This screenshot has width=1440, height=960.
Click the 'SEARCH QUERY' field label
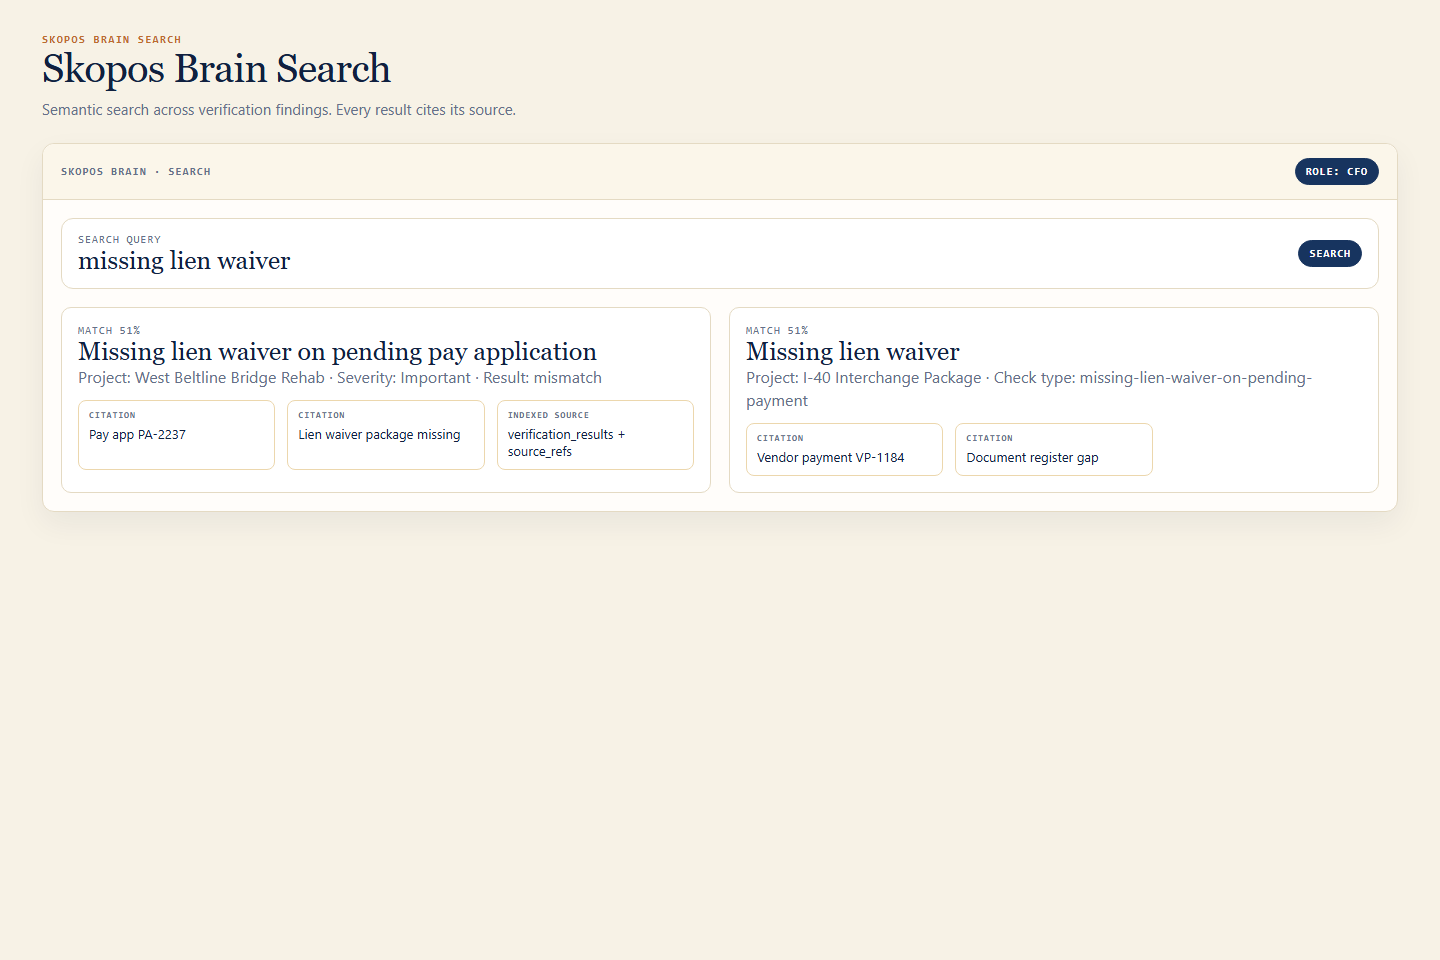[119, 240]
